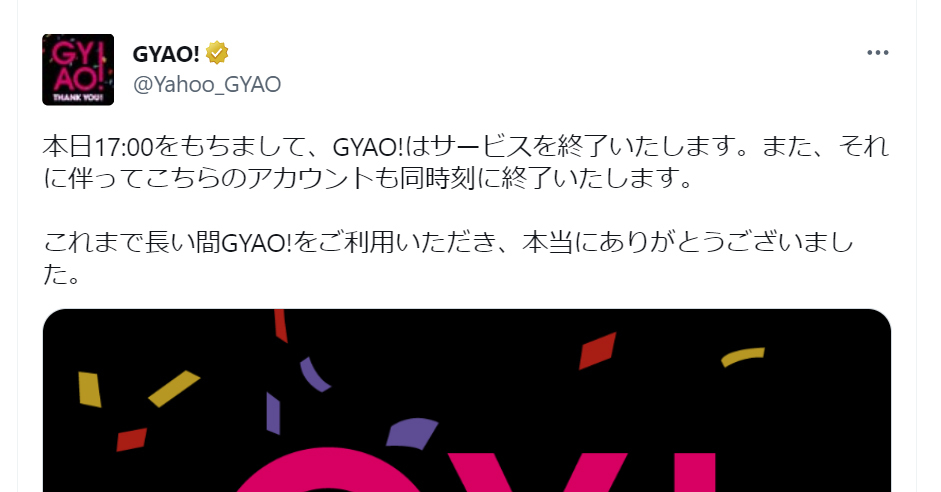Click the long diagonal yellow confetti piece

pos(174,388)
